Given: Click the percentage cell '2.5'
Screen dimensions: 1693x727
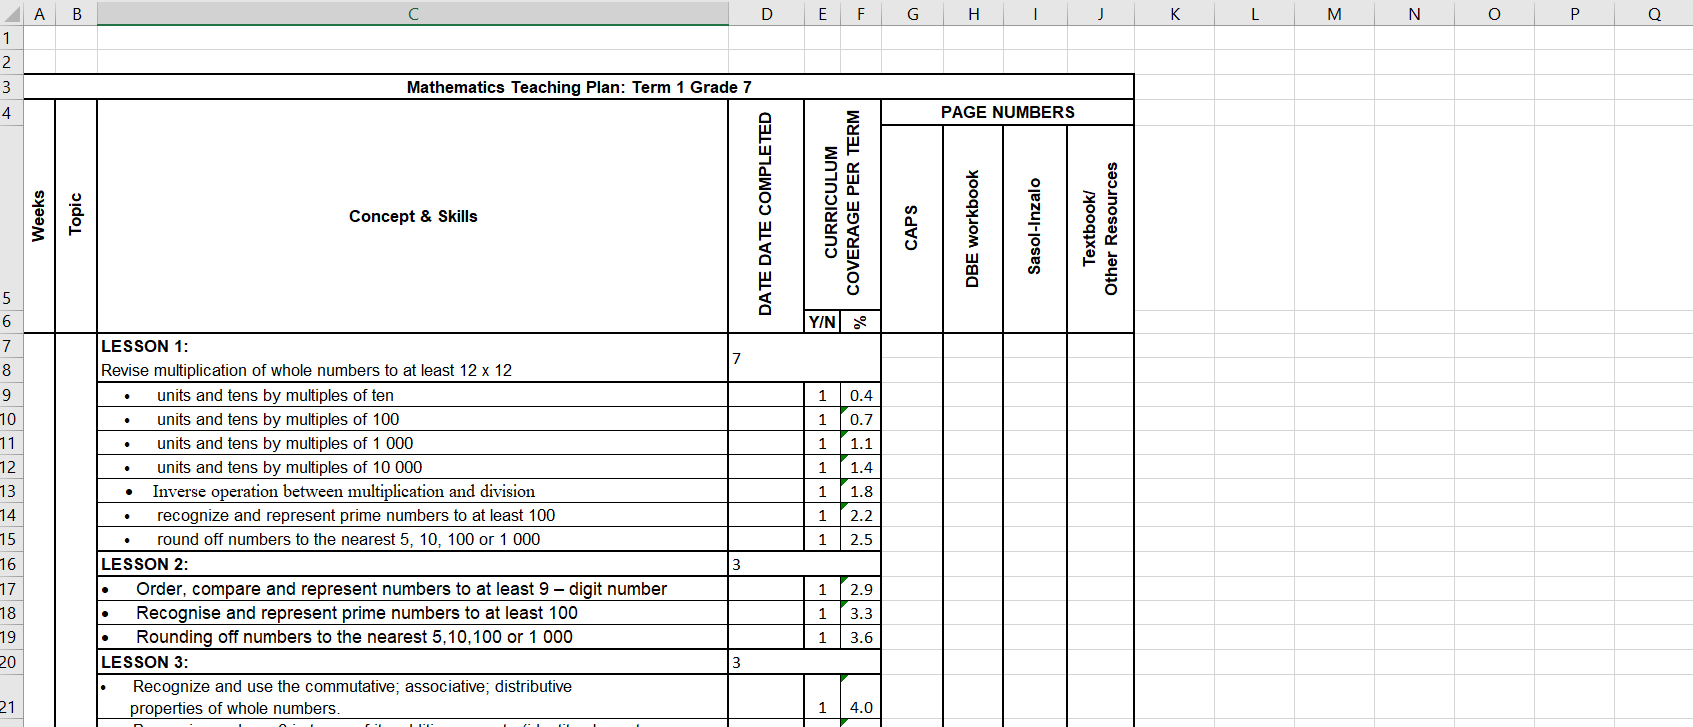Looking at the screenshot, I should click(860, 539).
